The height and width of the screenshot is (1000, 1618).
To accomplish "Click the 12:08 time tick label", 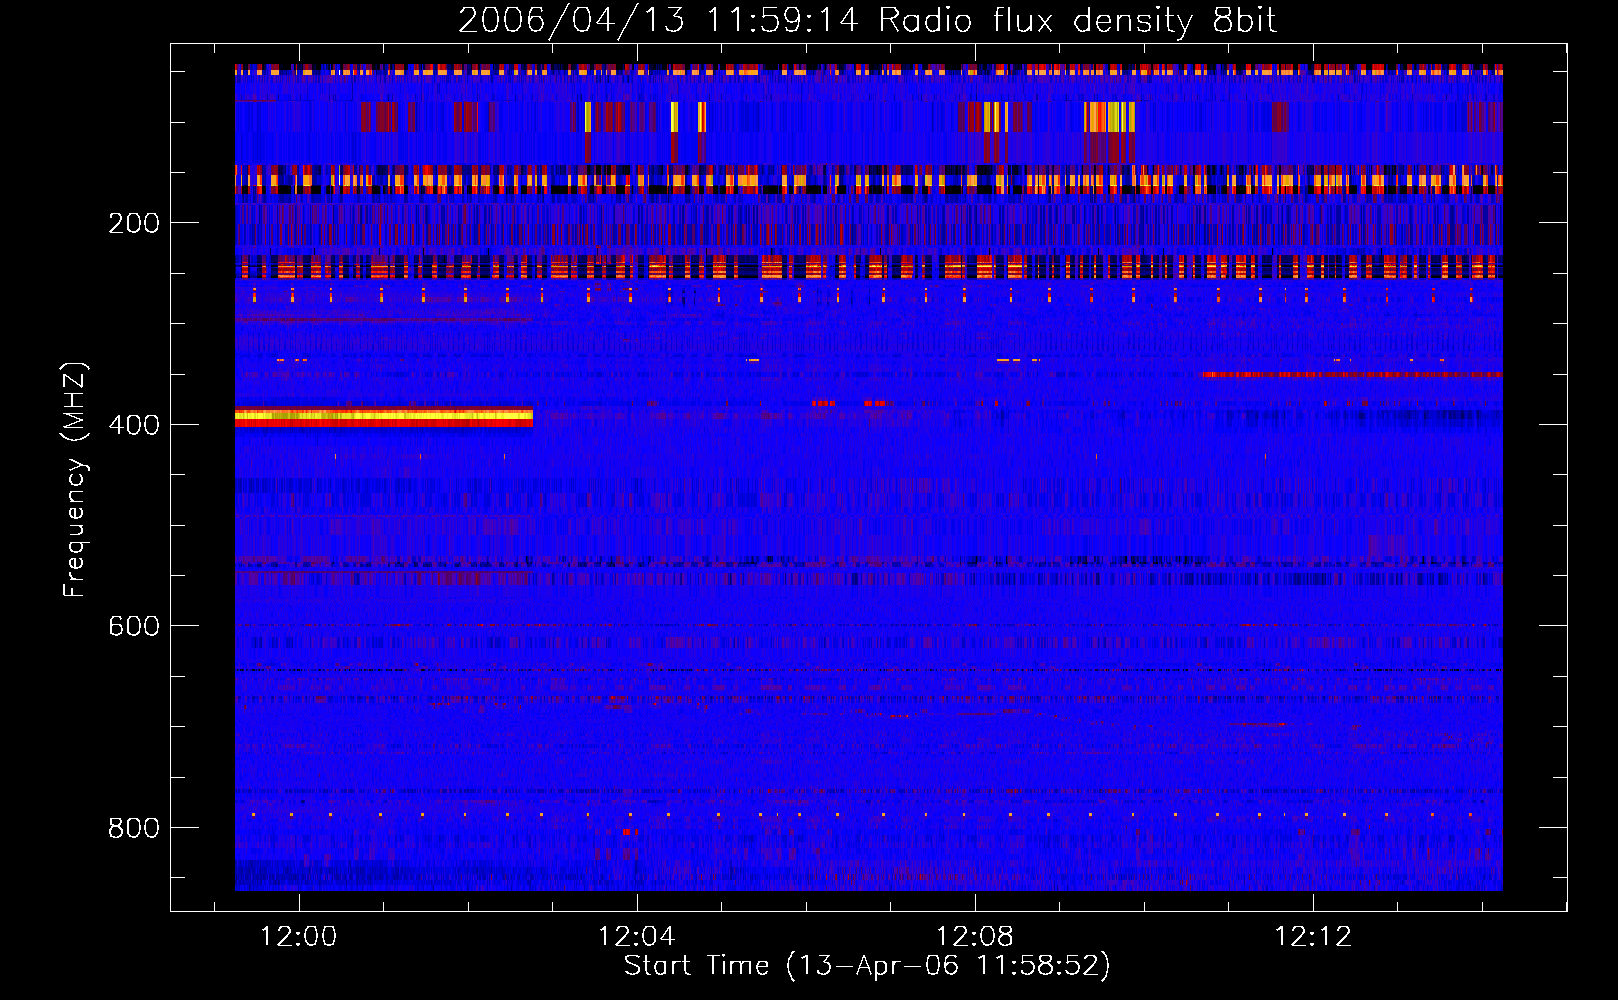I will pyautogui.click(x=974, y=936).
